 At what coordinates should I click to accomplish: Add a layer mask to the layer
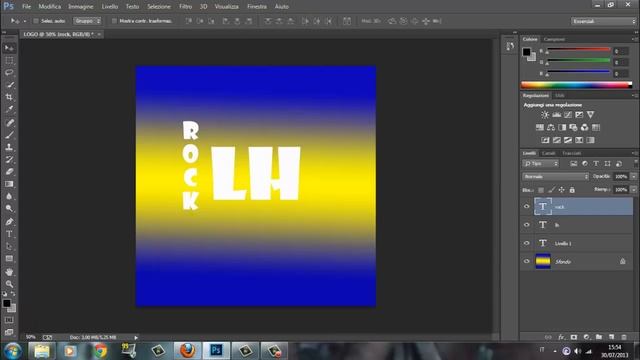[x=574, y=337]
